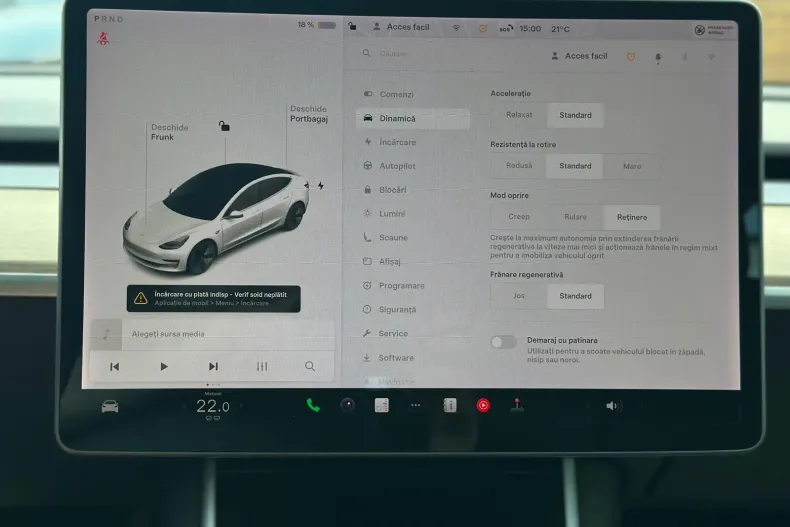Set regenerative braking to Standard
The image size is (790, 527).
(x=575, y=296)
